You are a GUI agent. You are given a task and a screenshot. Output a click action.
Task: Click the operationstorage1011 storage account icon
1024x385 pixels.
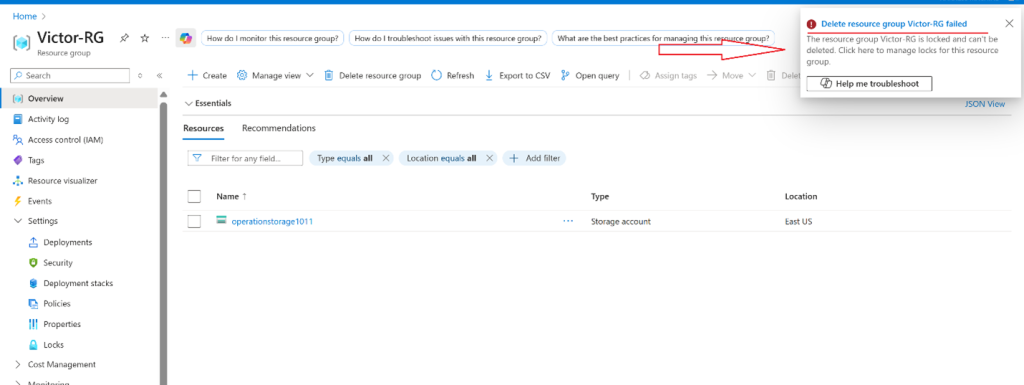click(x=221, y=221)
